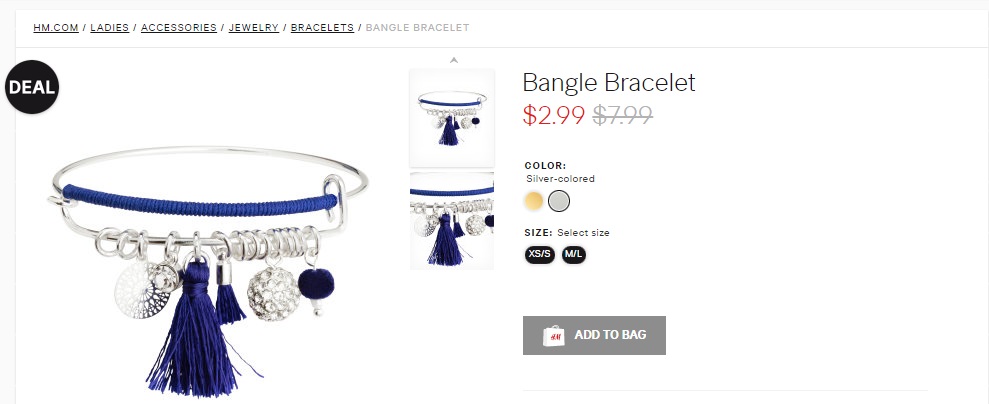
Task: Click the red $2.99 sale price
Action: pyautogui.click(x=554, y=115)
